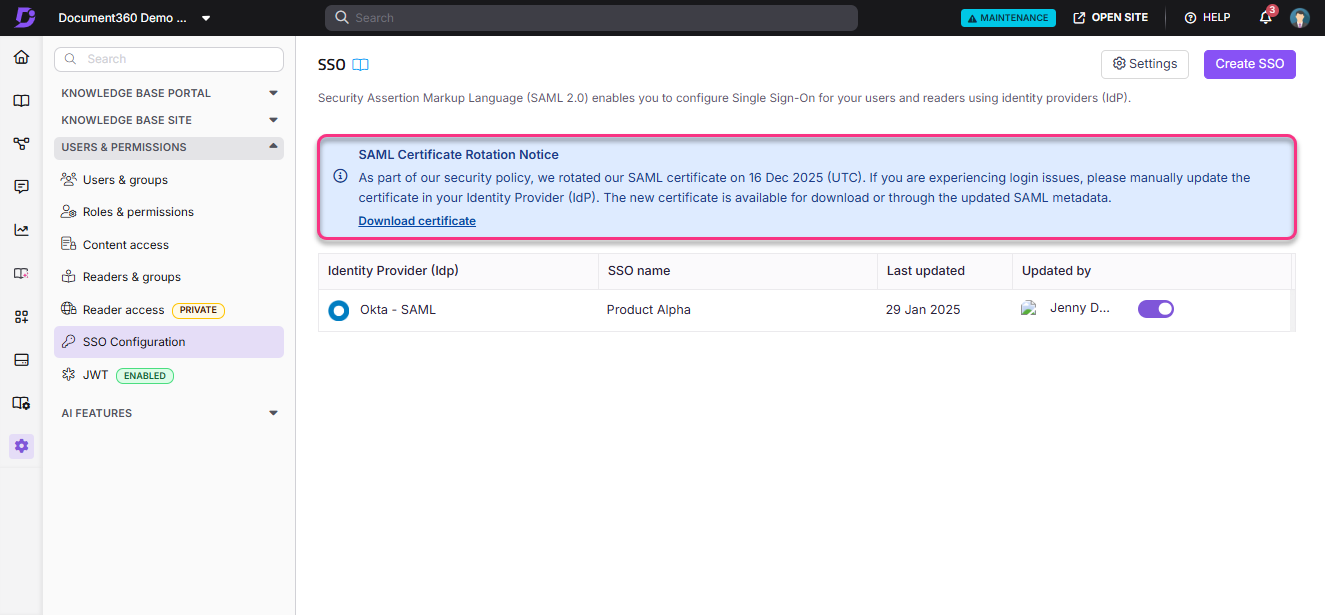
Task: Open the Drive storage icon
Action: [x=21, y=359]
